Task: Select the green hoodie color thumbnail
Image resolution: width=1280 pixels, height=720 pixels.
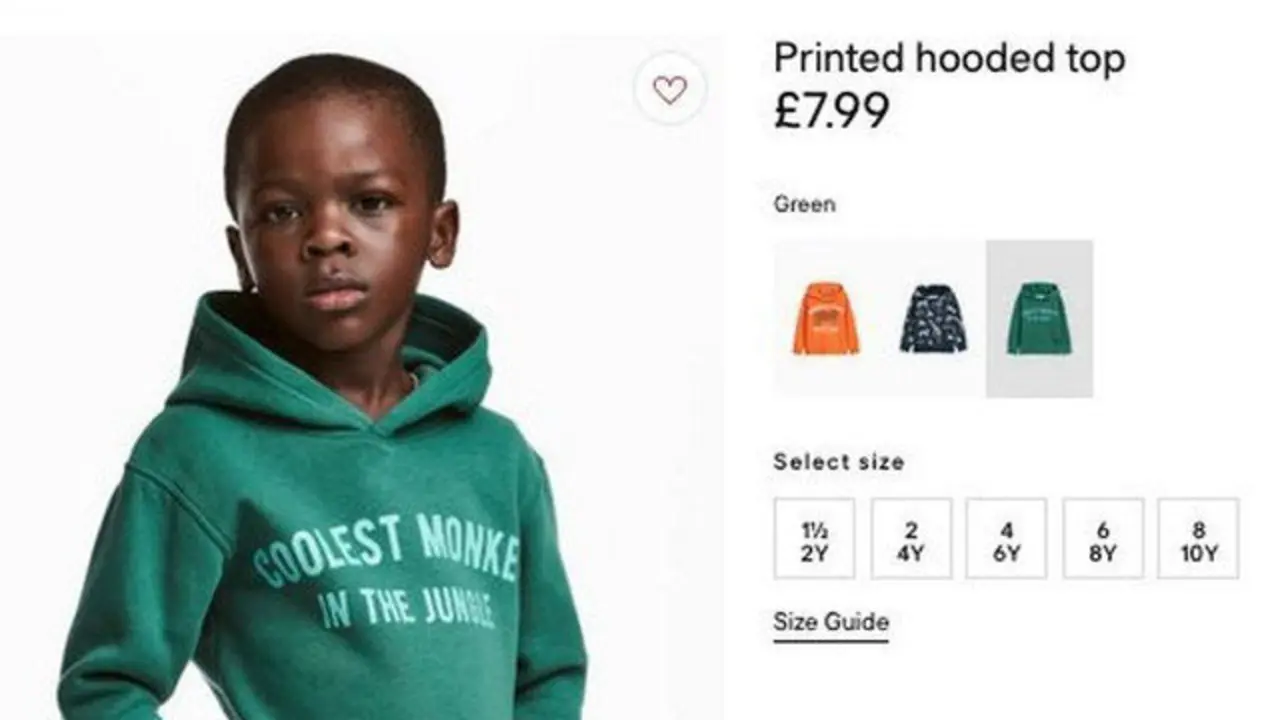Action: coord(1039,319)
